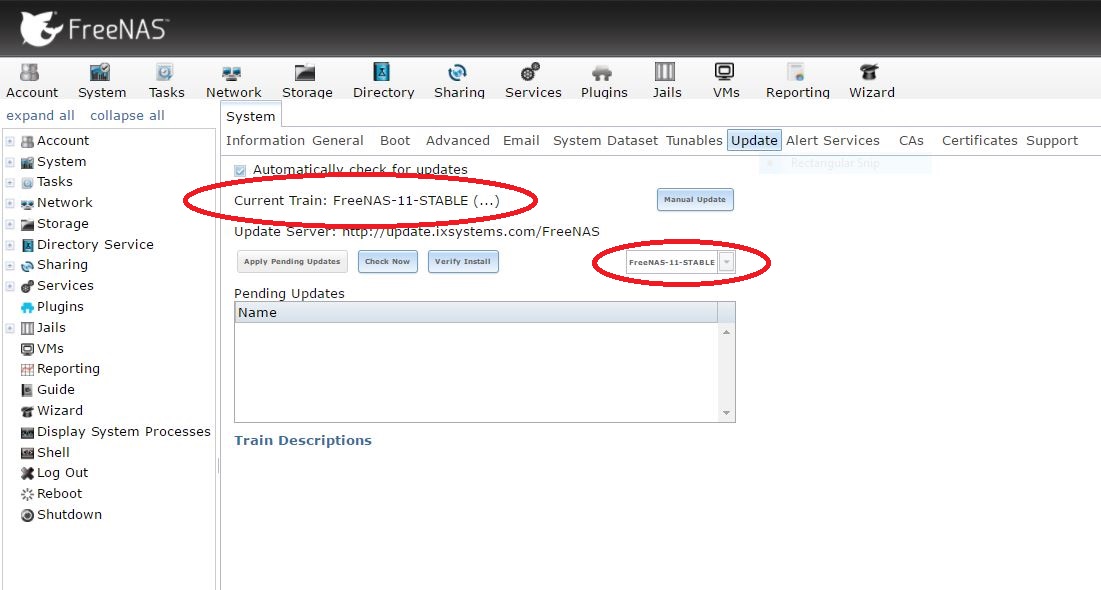Viewport: 1101px width, 590px height.
Task: Click the Manual Update button
Action: pos(695,199)
